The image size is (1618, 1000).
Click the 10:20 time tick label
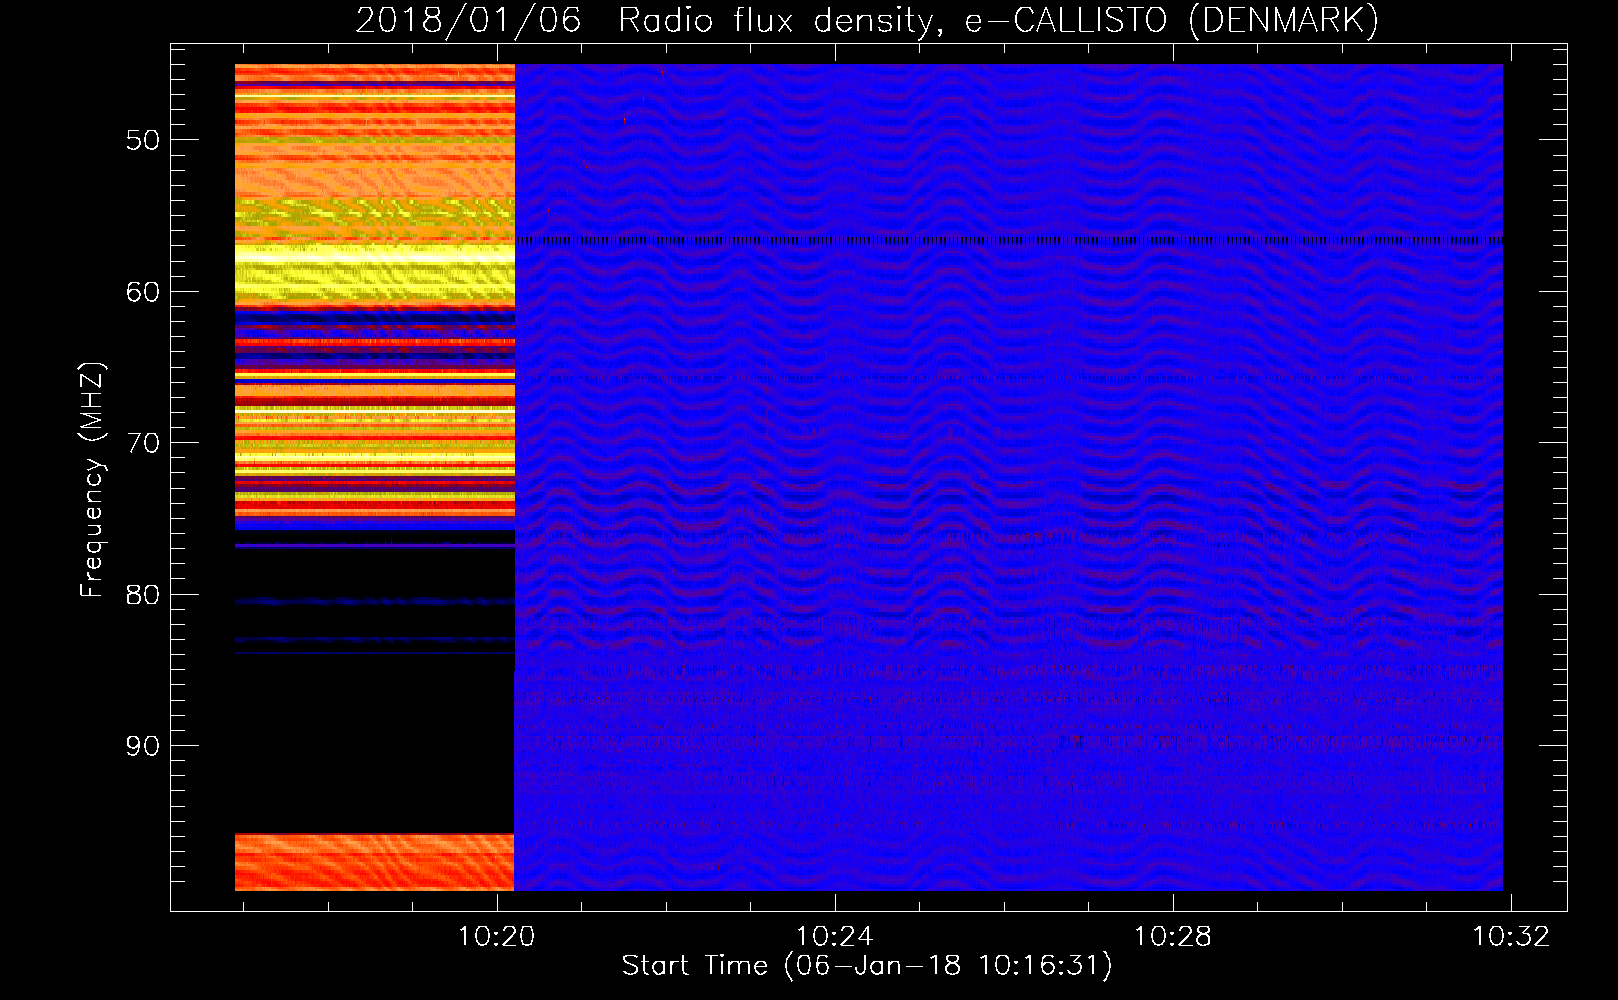click(496, 937)
